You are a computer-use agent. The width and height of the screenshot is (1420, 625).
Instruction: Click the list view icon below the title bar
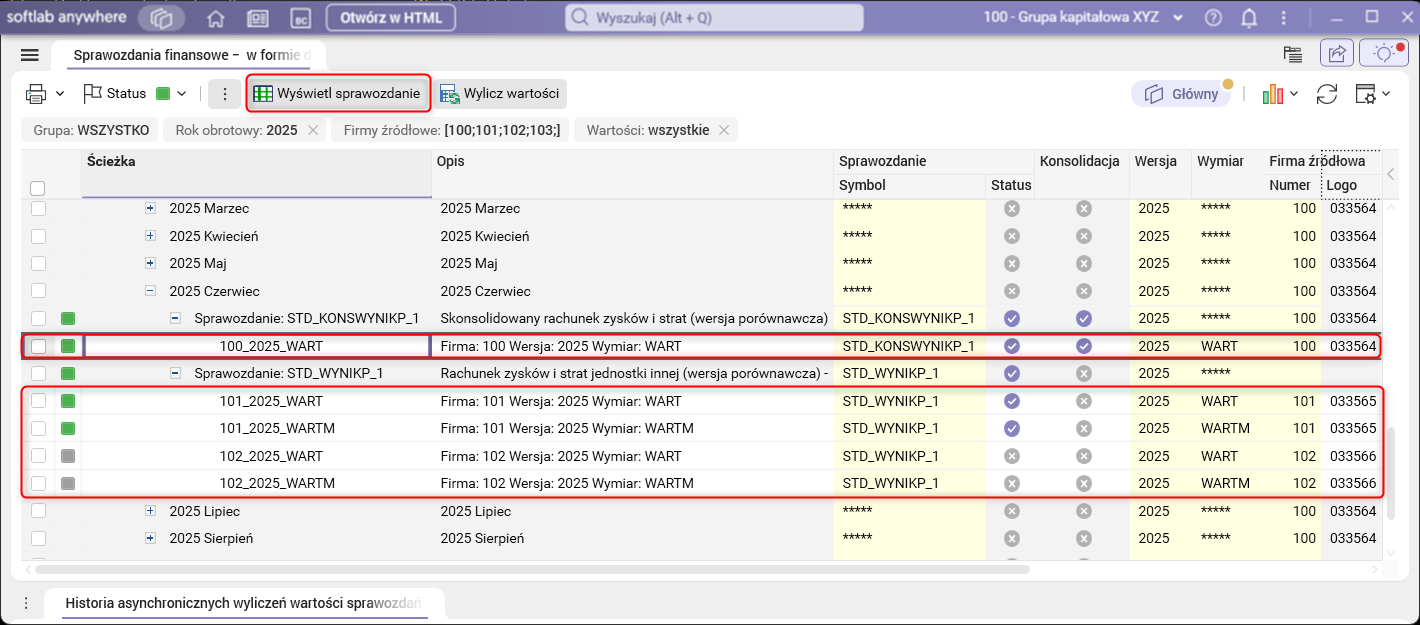click(x=1293, y=54)
